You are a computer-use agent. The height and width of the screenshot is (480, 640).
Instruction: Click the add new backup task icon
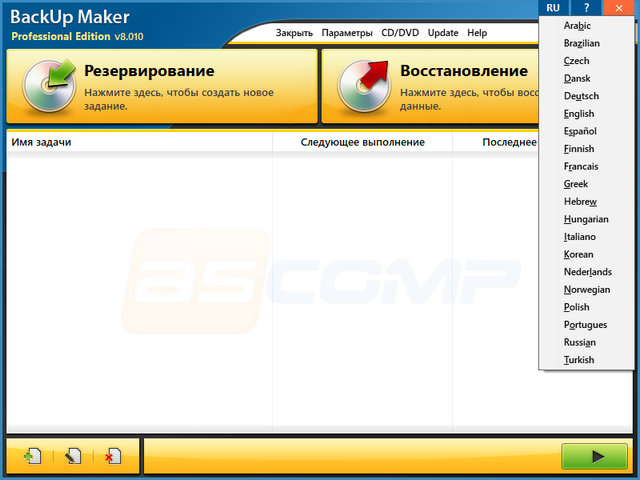pos(33,456)
